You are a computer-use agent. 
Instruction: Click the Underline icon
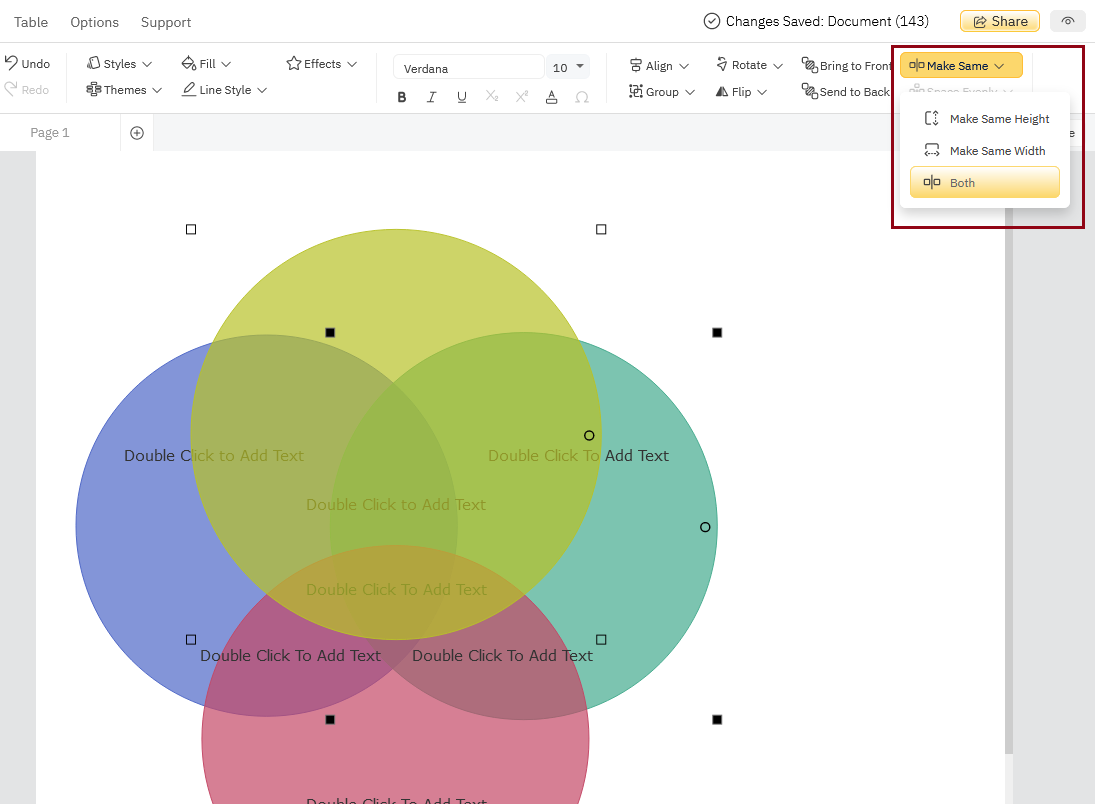461,97
